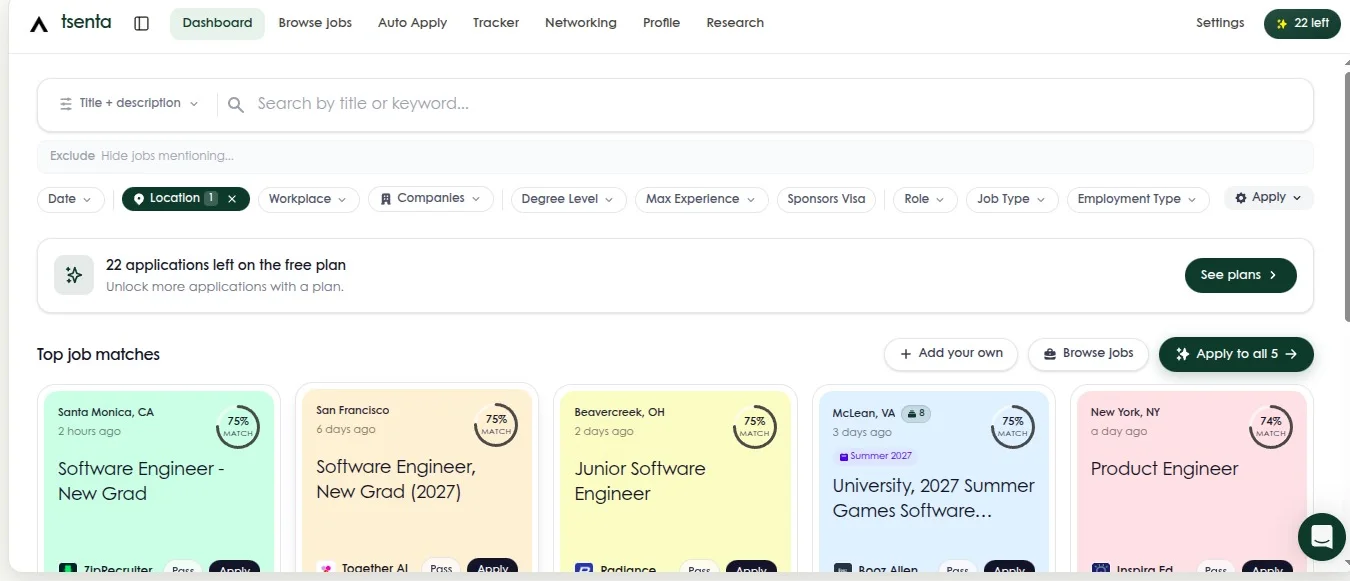Click the 75% match ring on San Francisco card

[x=496, y=426]
